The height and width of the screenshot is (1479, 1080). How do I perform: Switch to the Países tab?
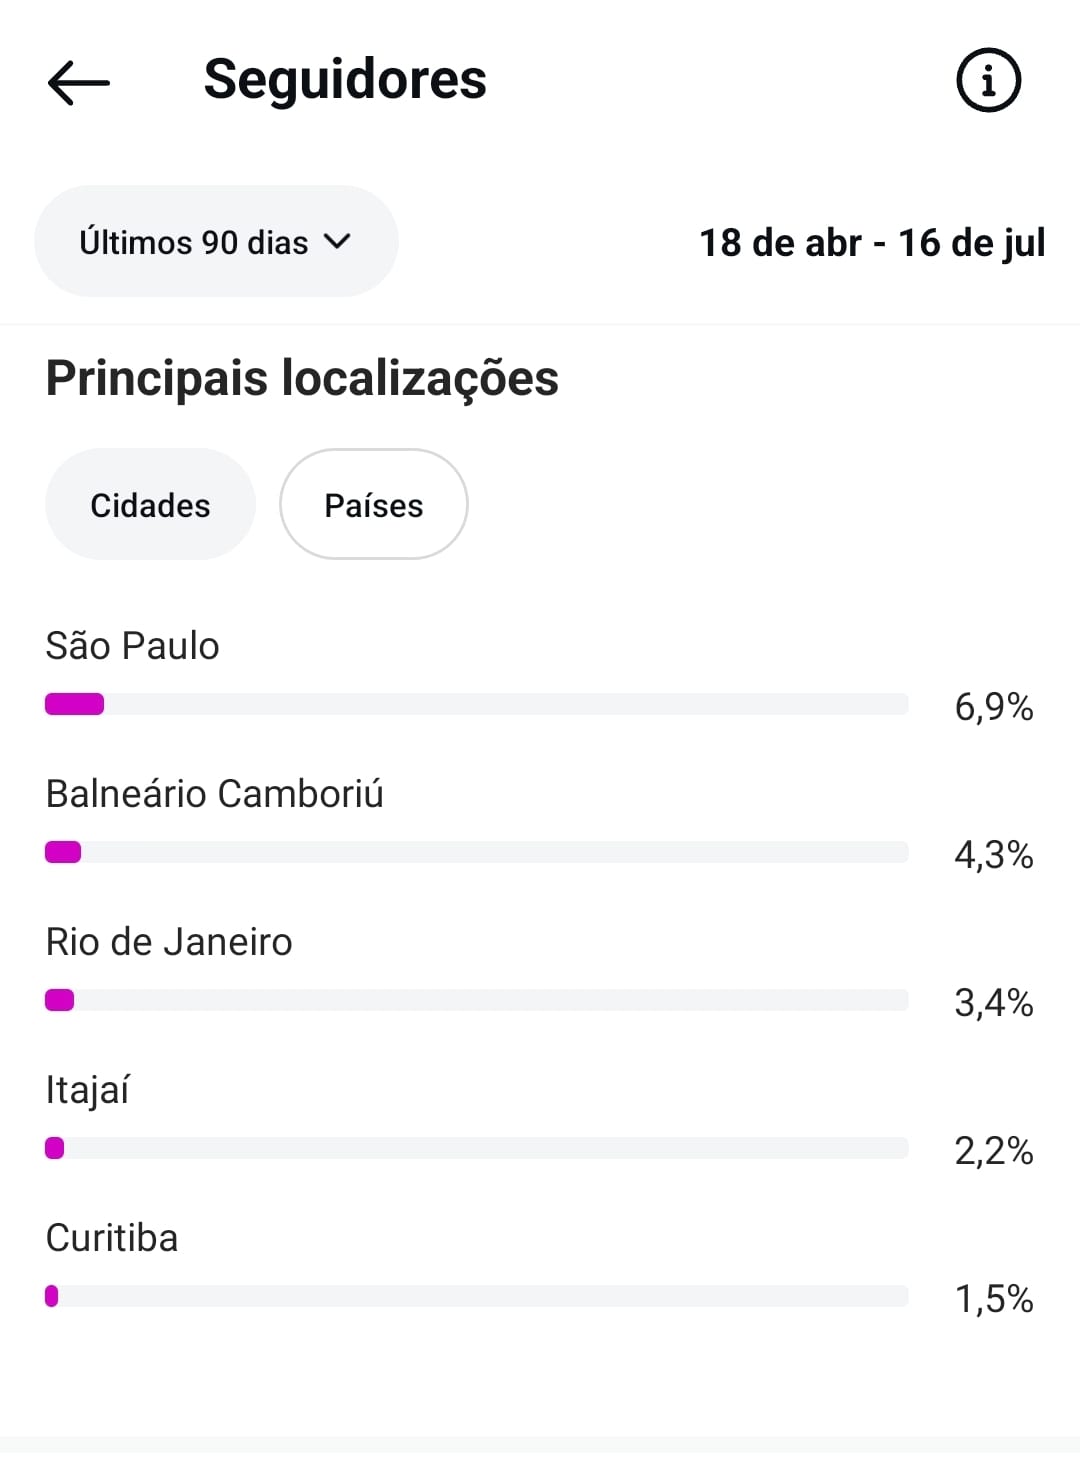(373, 505)
